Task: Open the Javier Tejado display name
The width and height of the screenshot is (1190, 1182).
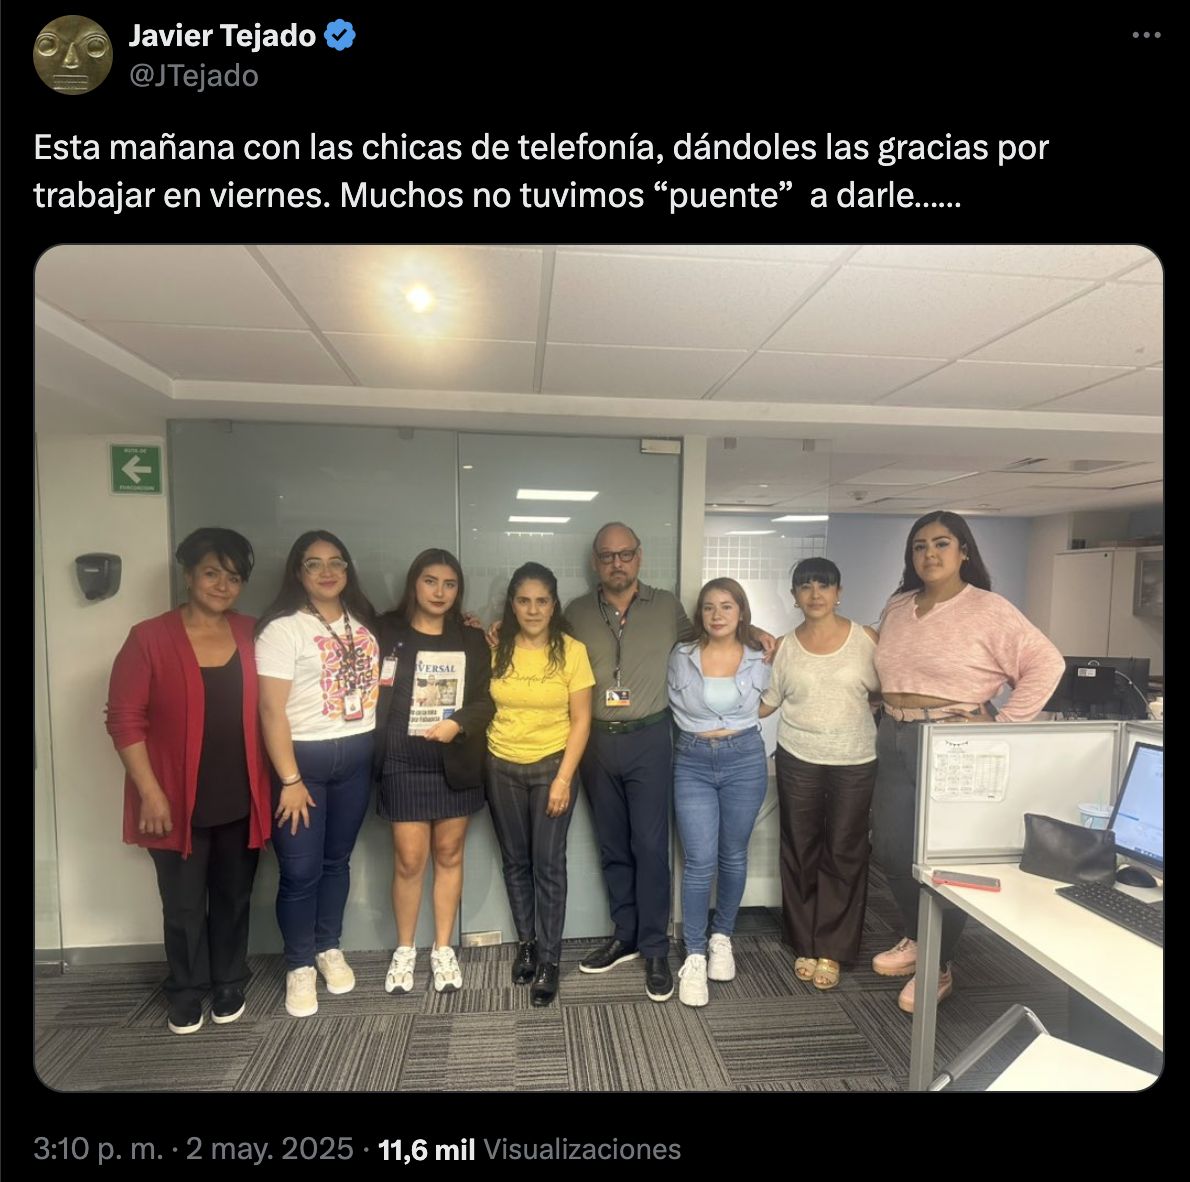Action: [222, 36]
